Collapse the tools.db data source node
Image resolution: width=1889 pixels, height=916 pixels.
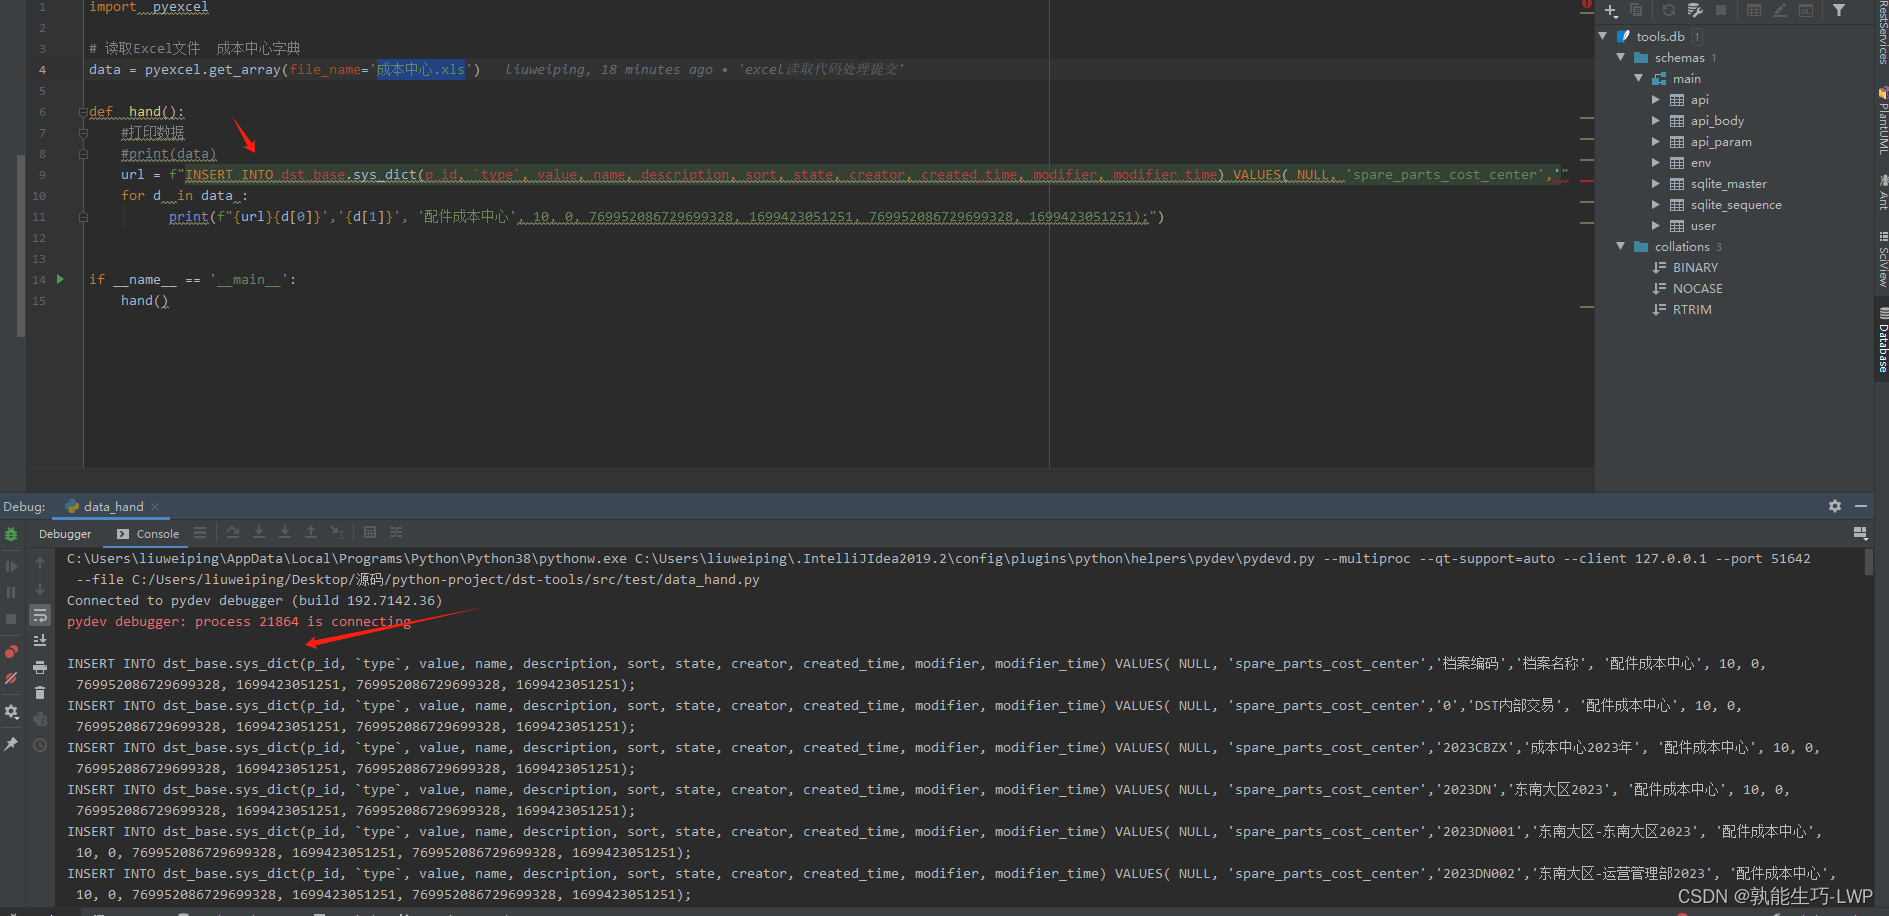1603,36
